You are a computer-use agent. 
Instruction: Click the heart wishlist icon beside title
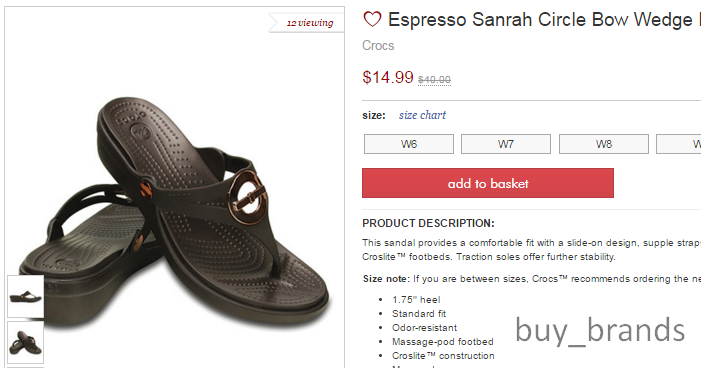click(372, 19)
